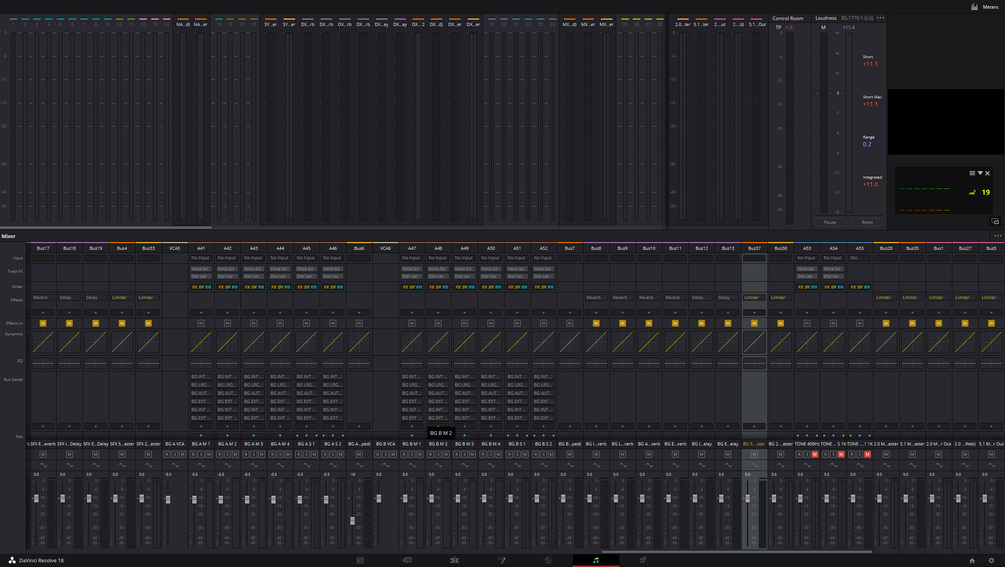Mute the BG A M 2 track

click(235, 454)
